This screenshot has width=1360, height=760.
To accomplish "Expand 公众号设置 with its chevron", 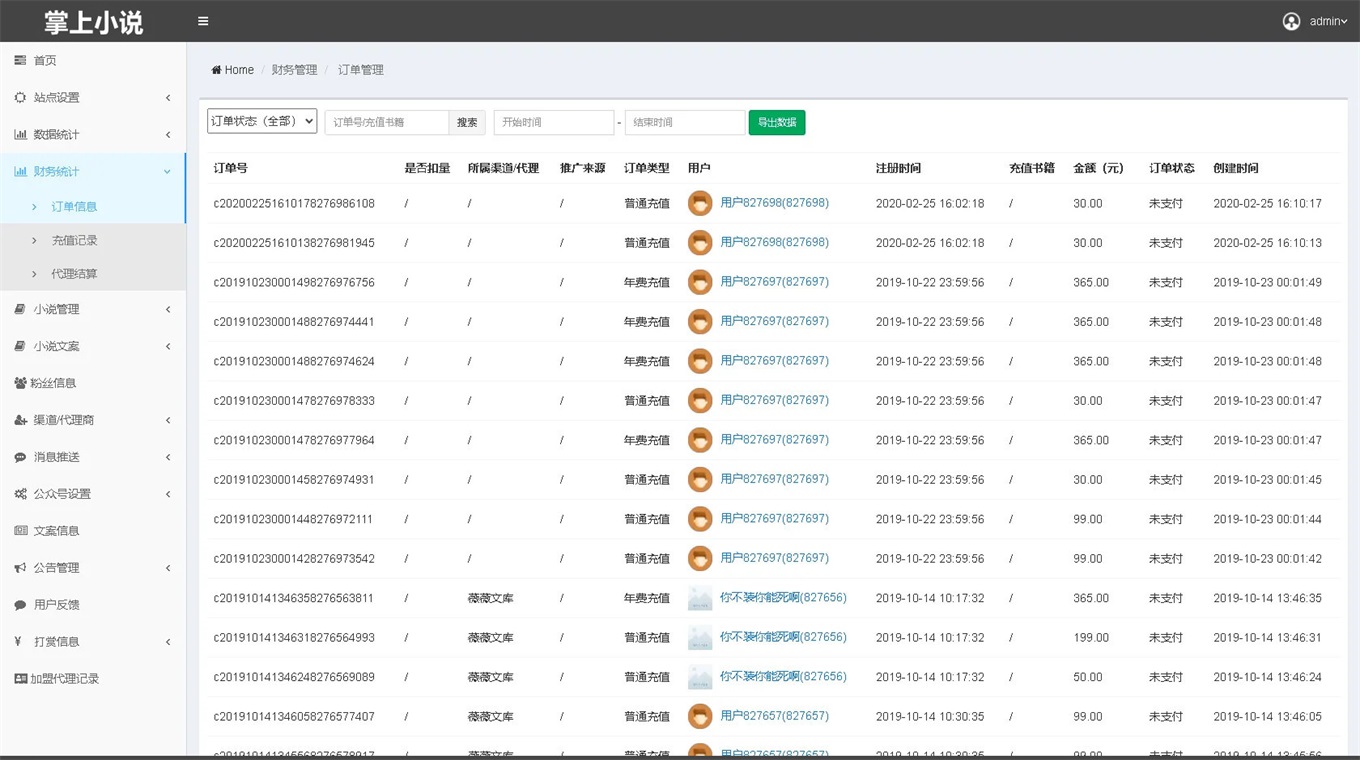I will point(168,494).
